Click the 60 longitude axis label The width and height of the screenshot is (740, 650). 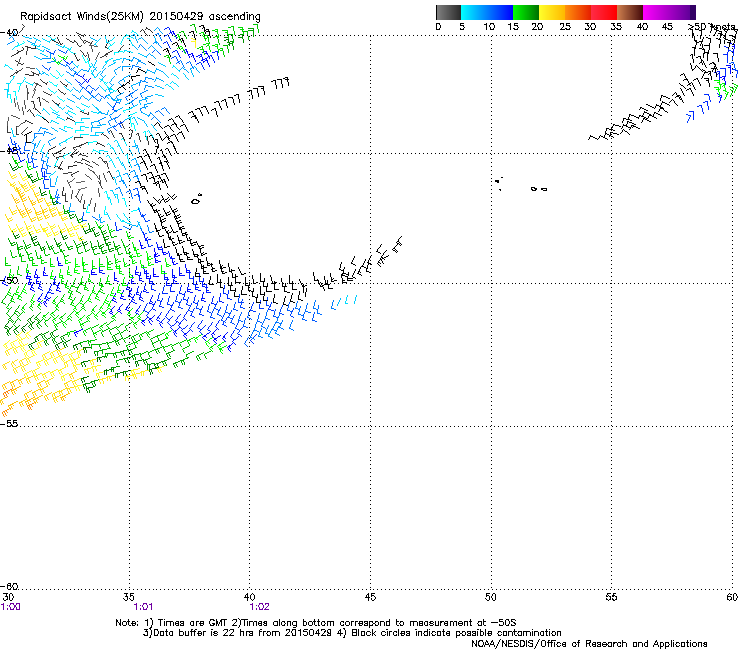click(732, 597)
